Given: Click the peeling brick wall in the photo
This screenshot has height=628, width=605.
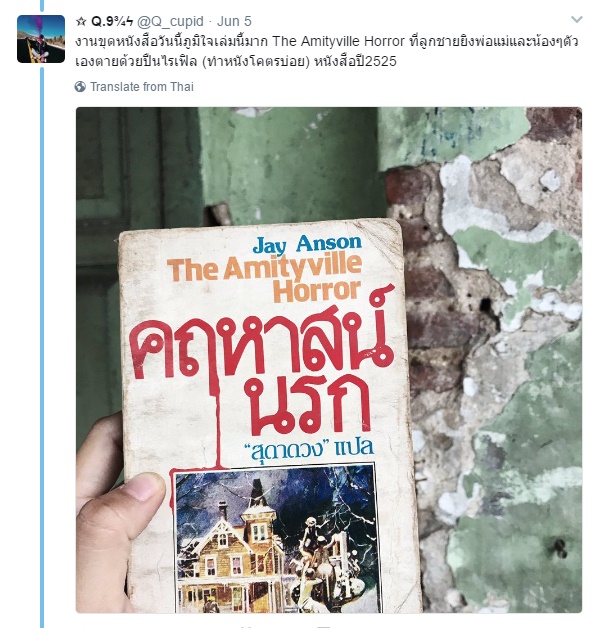Looking at the screenshot, I should point(496,360).
